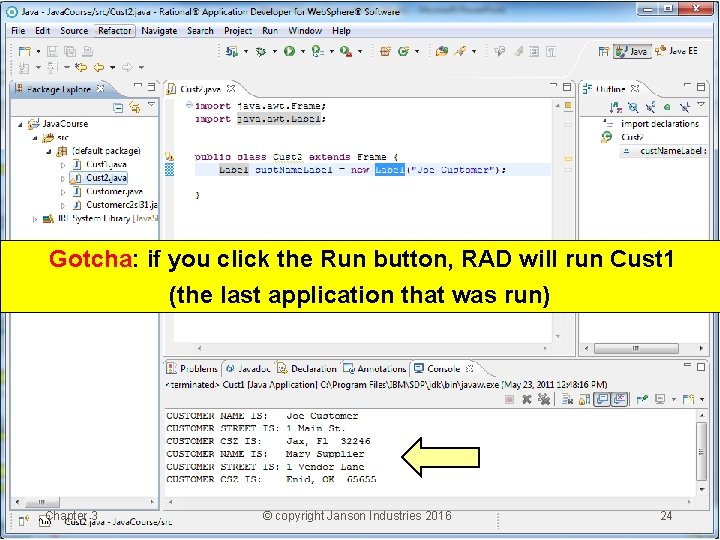Viewport: 720px width, 540px height.
Task: Click the Debug bug toolbar icon
Action: 261,51
